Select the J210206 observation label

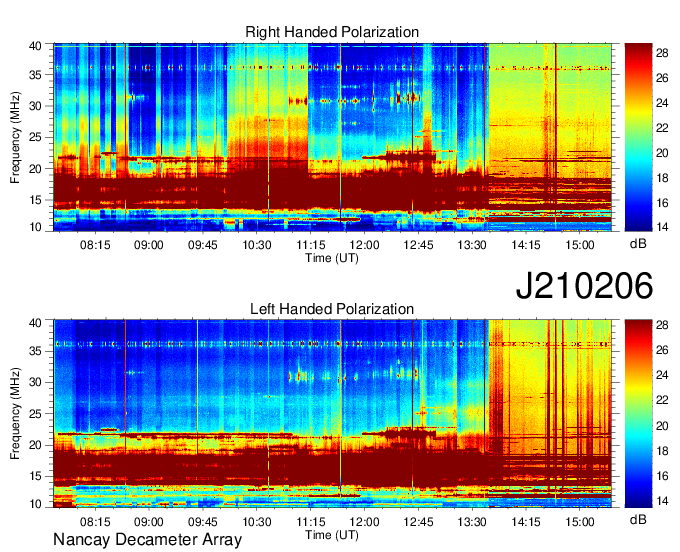point(584,285)
